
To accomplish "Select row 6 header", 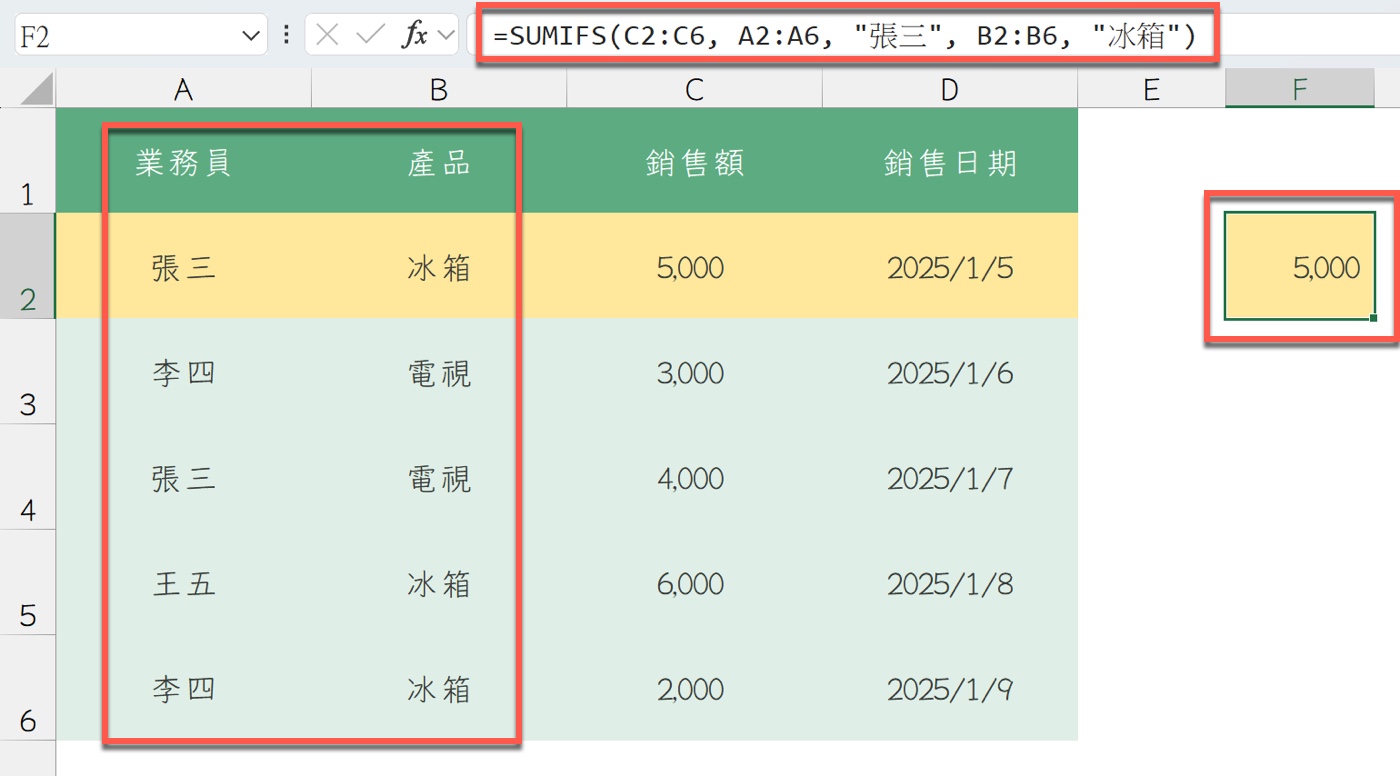I will click(x=28, y=690).
